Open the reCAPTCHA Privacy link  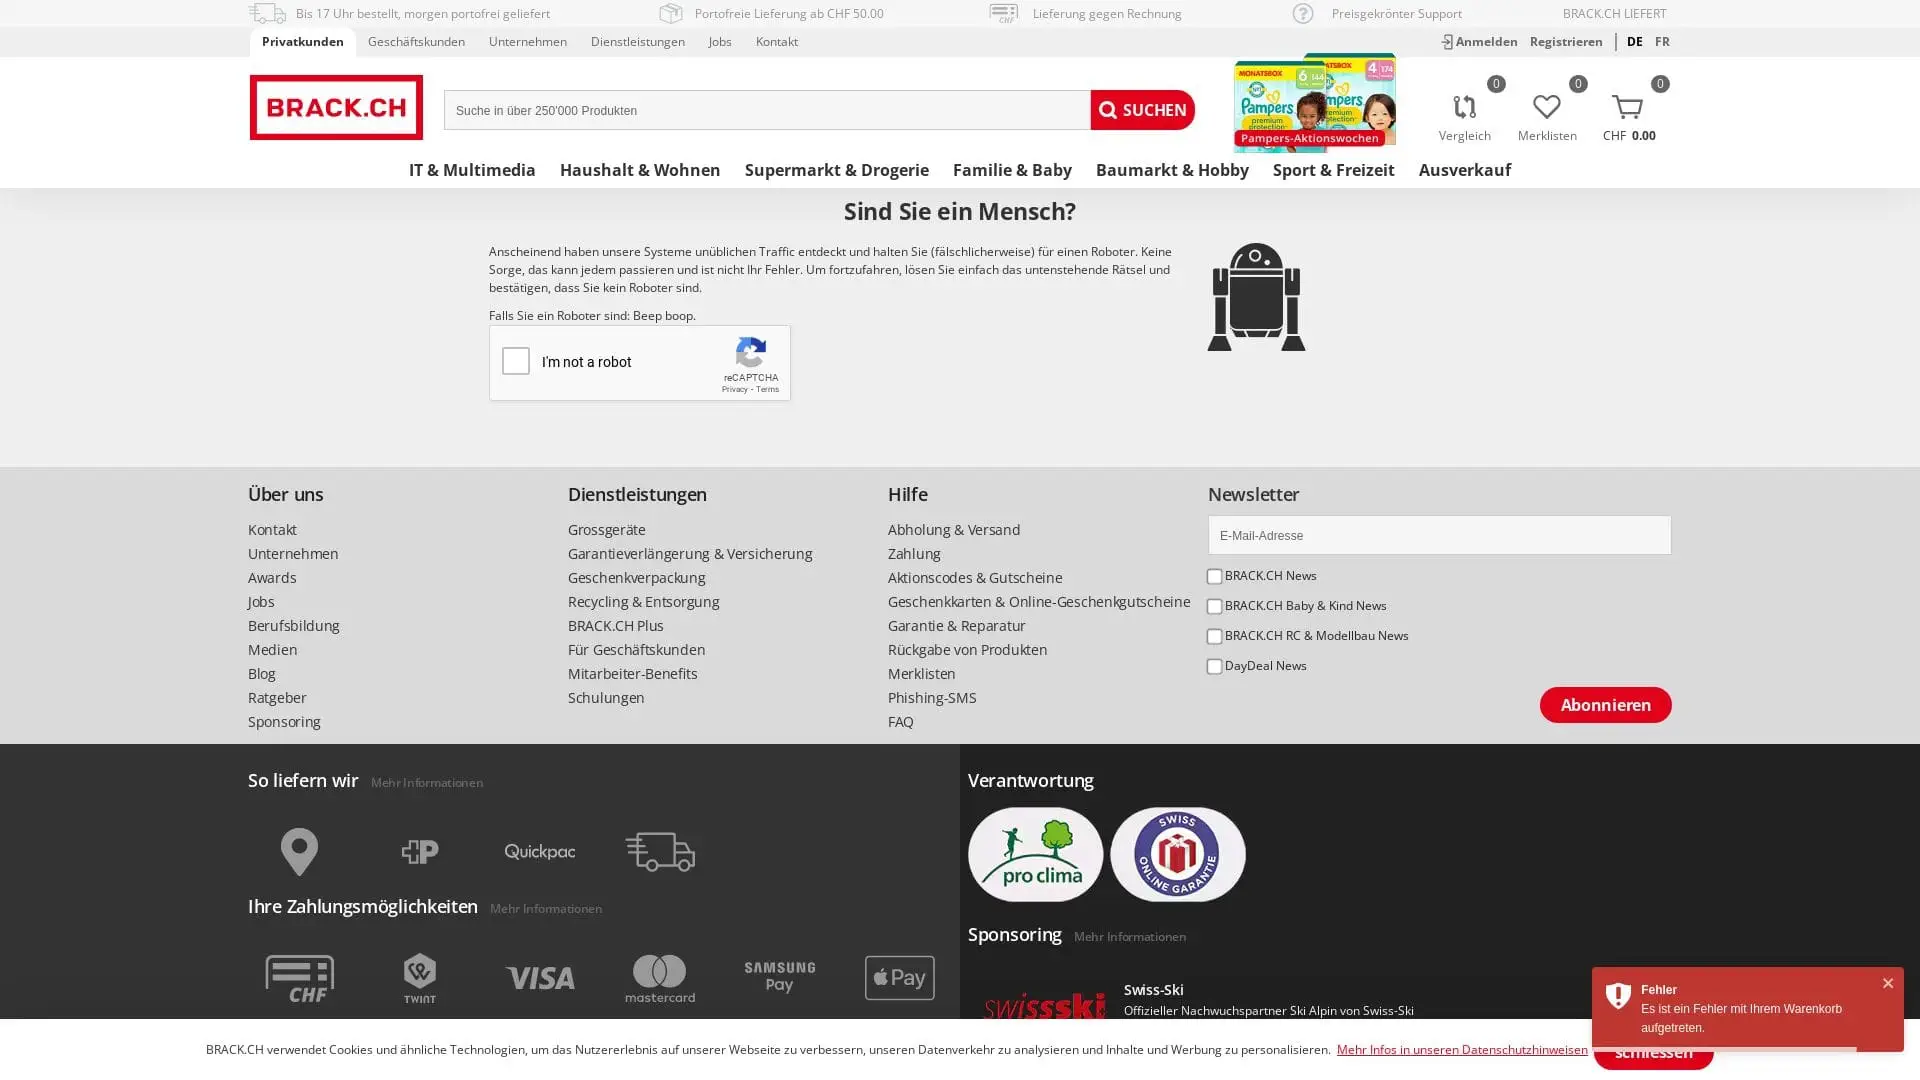click(x=734, y=390)
